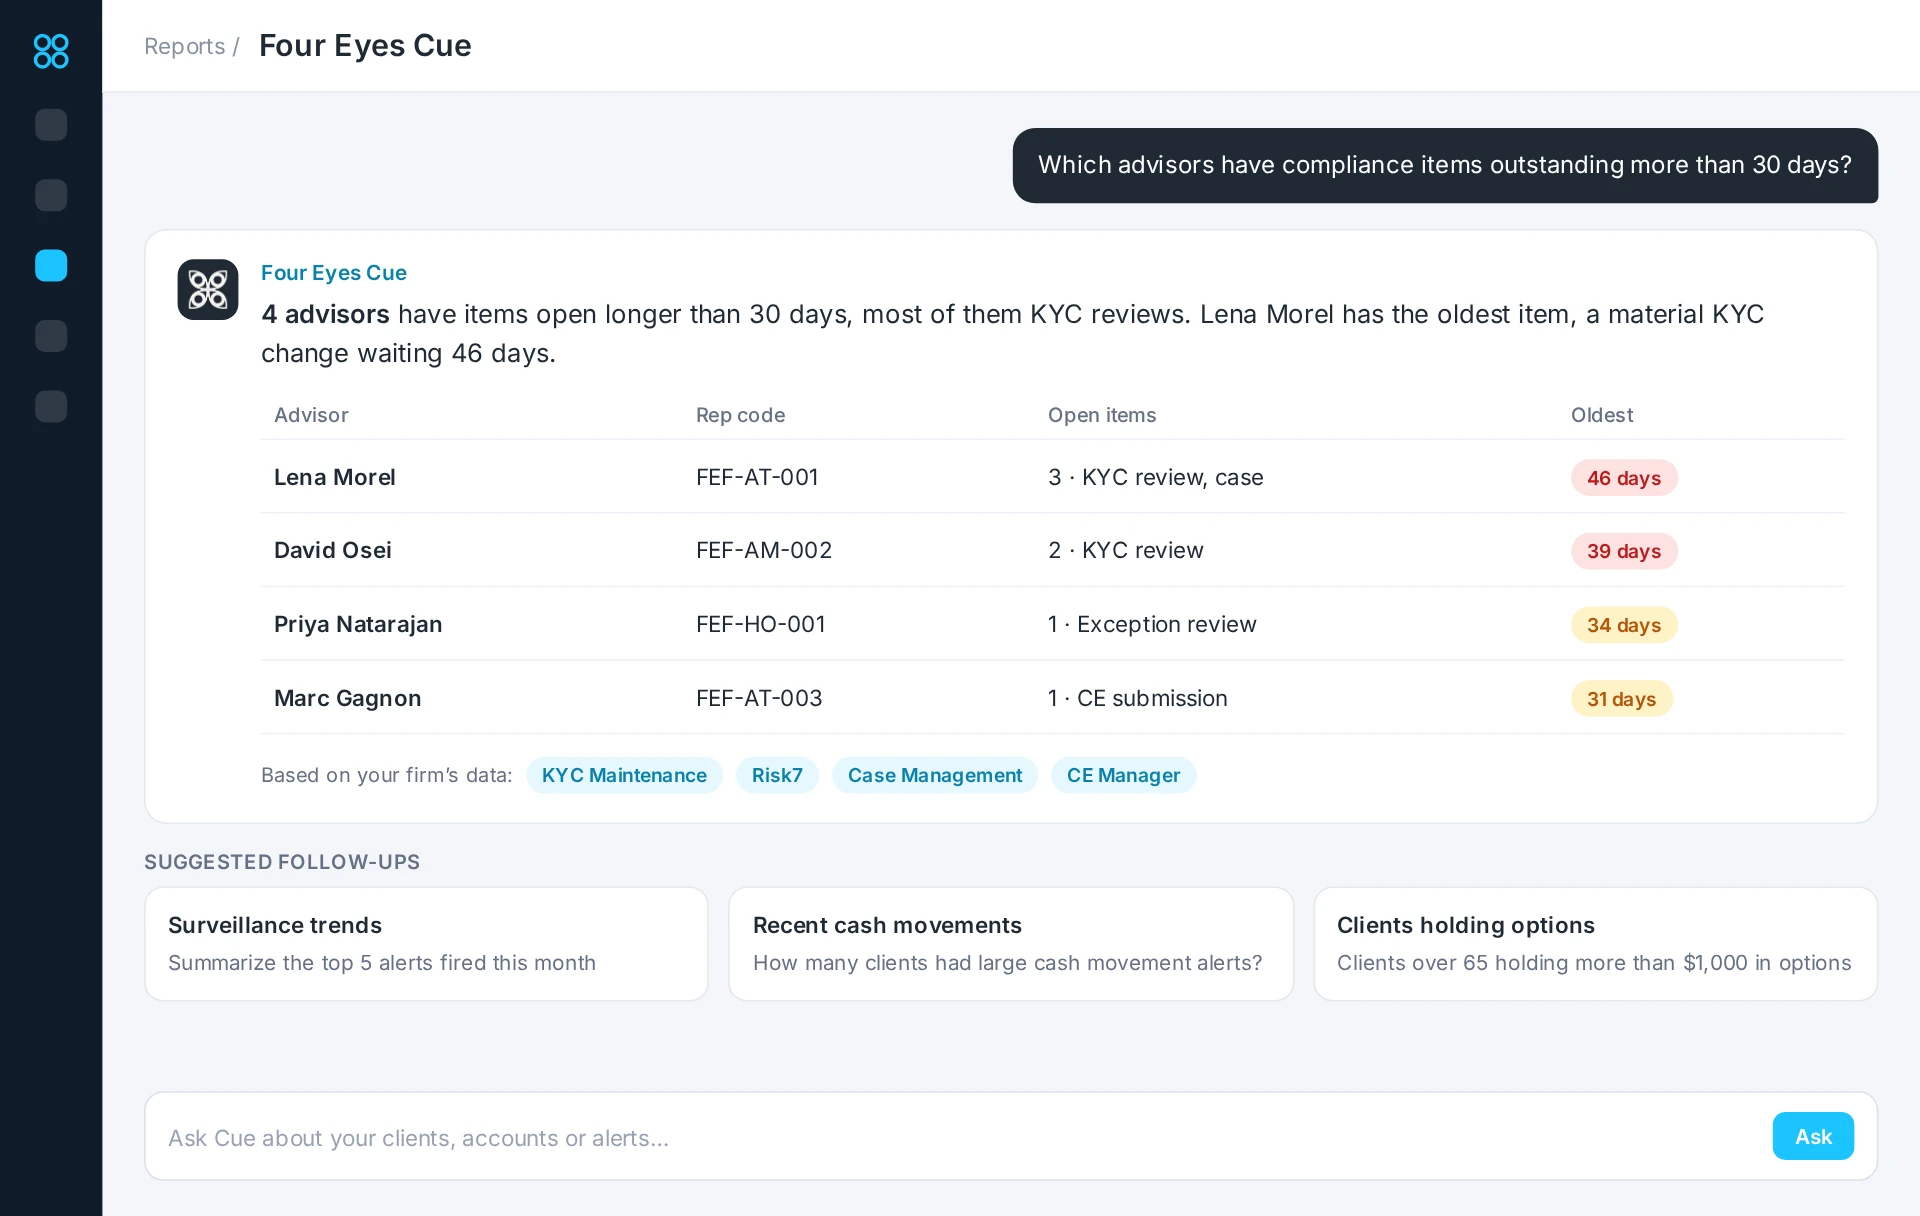
Task: Click the 34 days badge
Action: [1624, 625]
